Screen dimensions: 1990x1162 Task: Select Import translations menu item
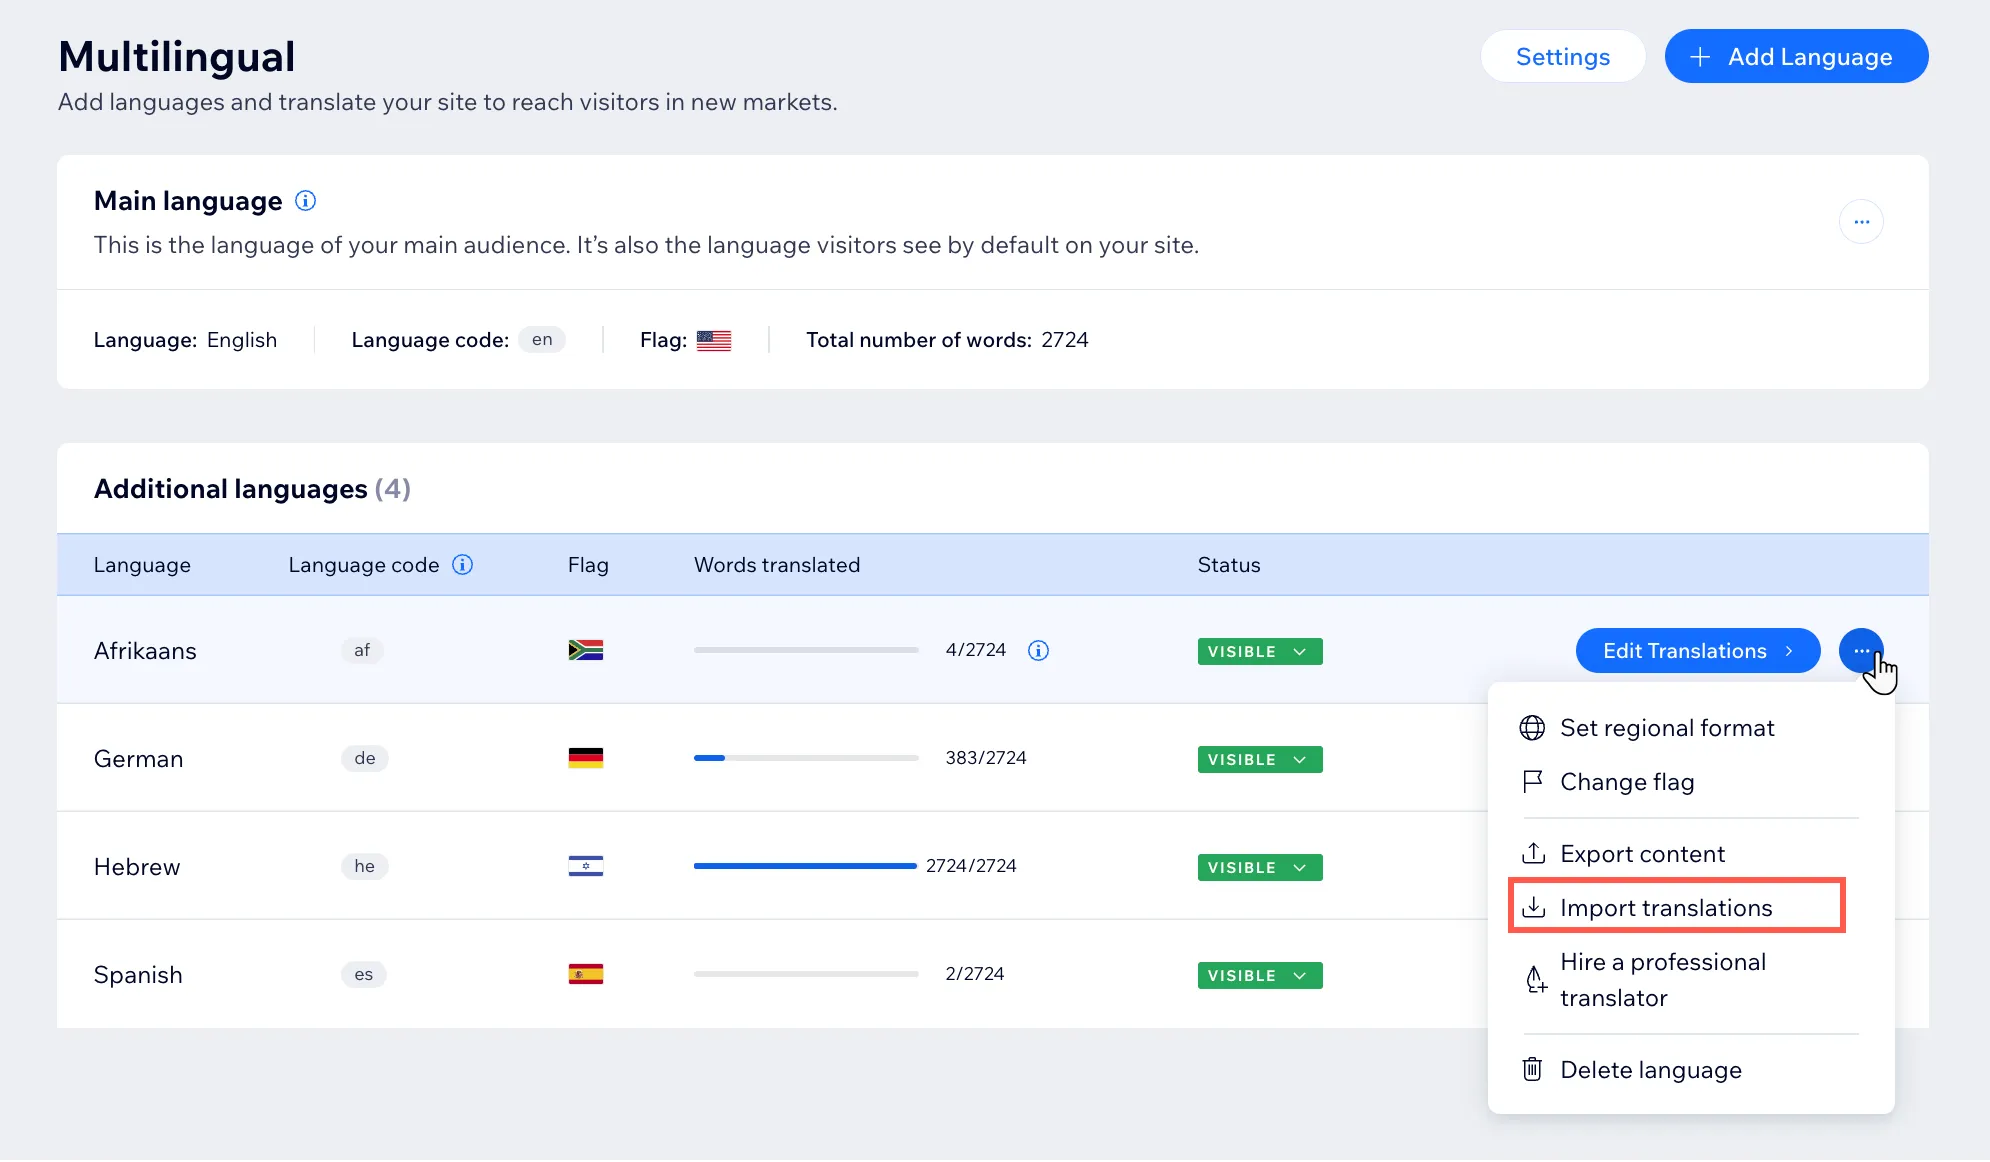[x=1666, y=906]
